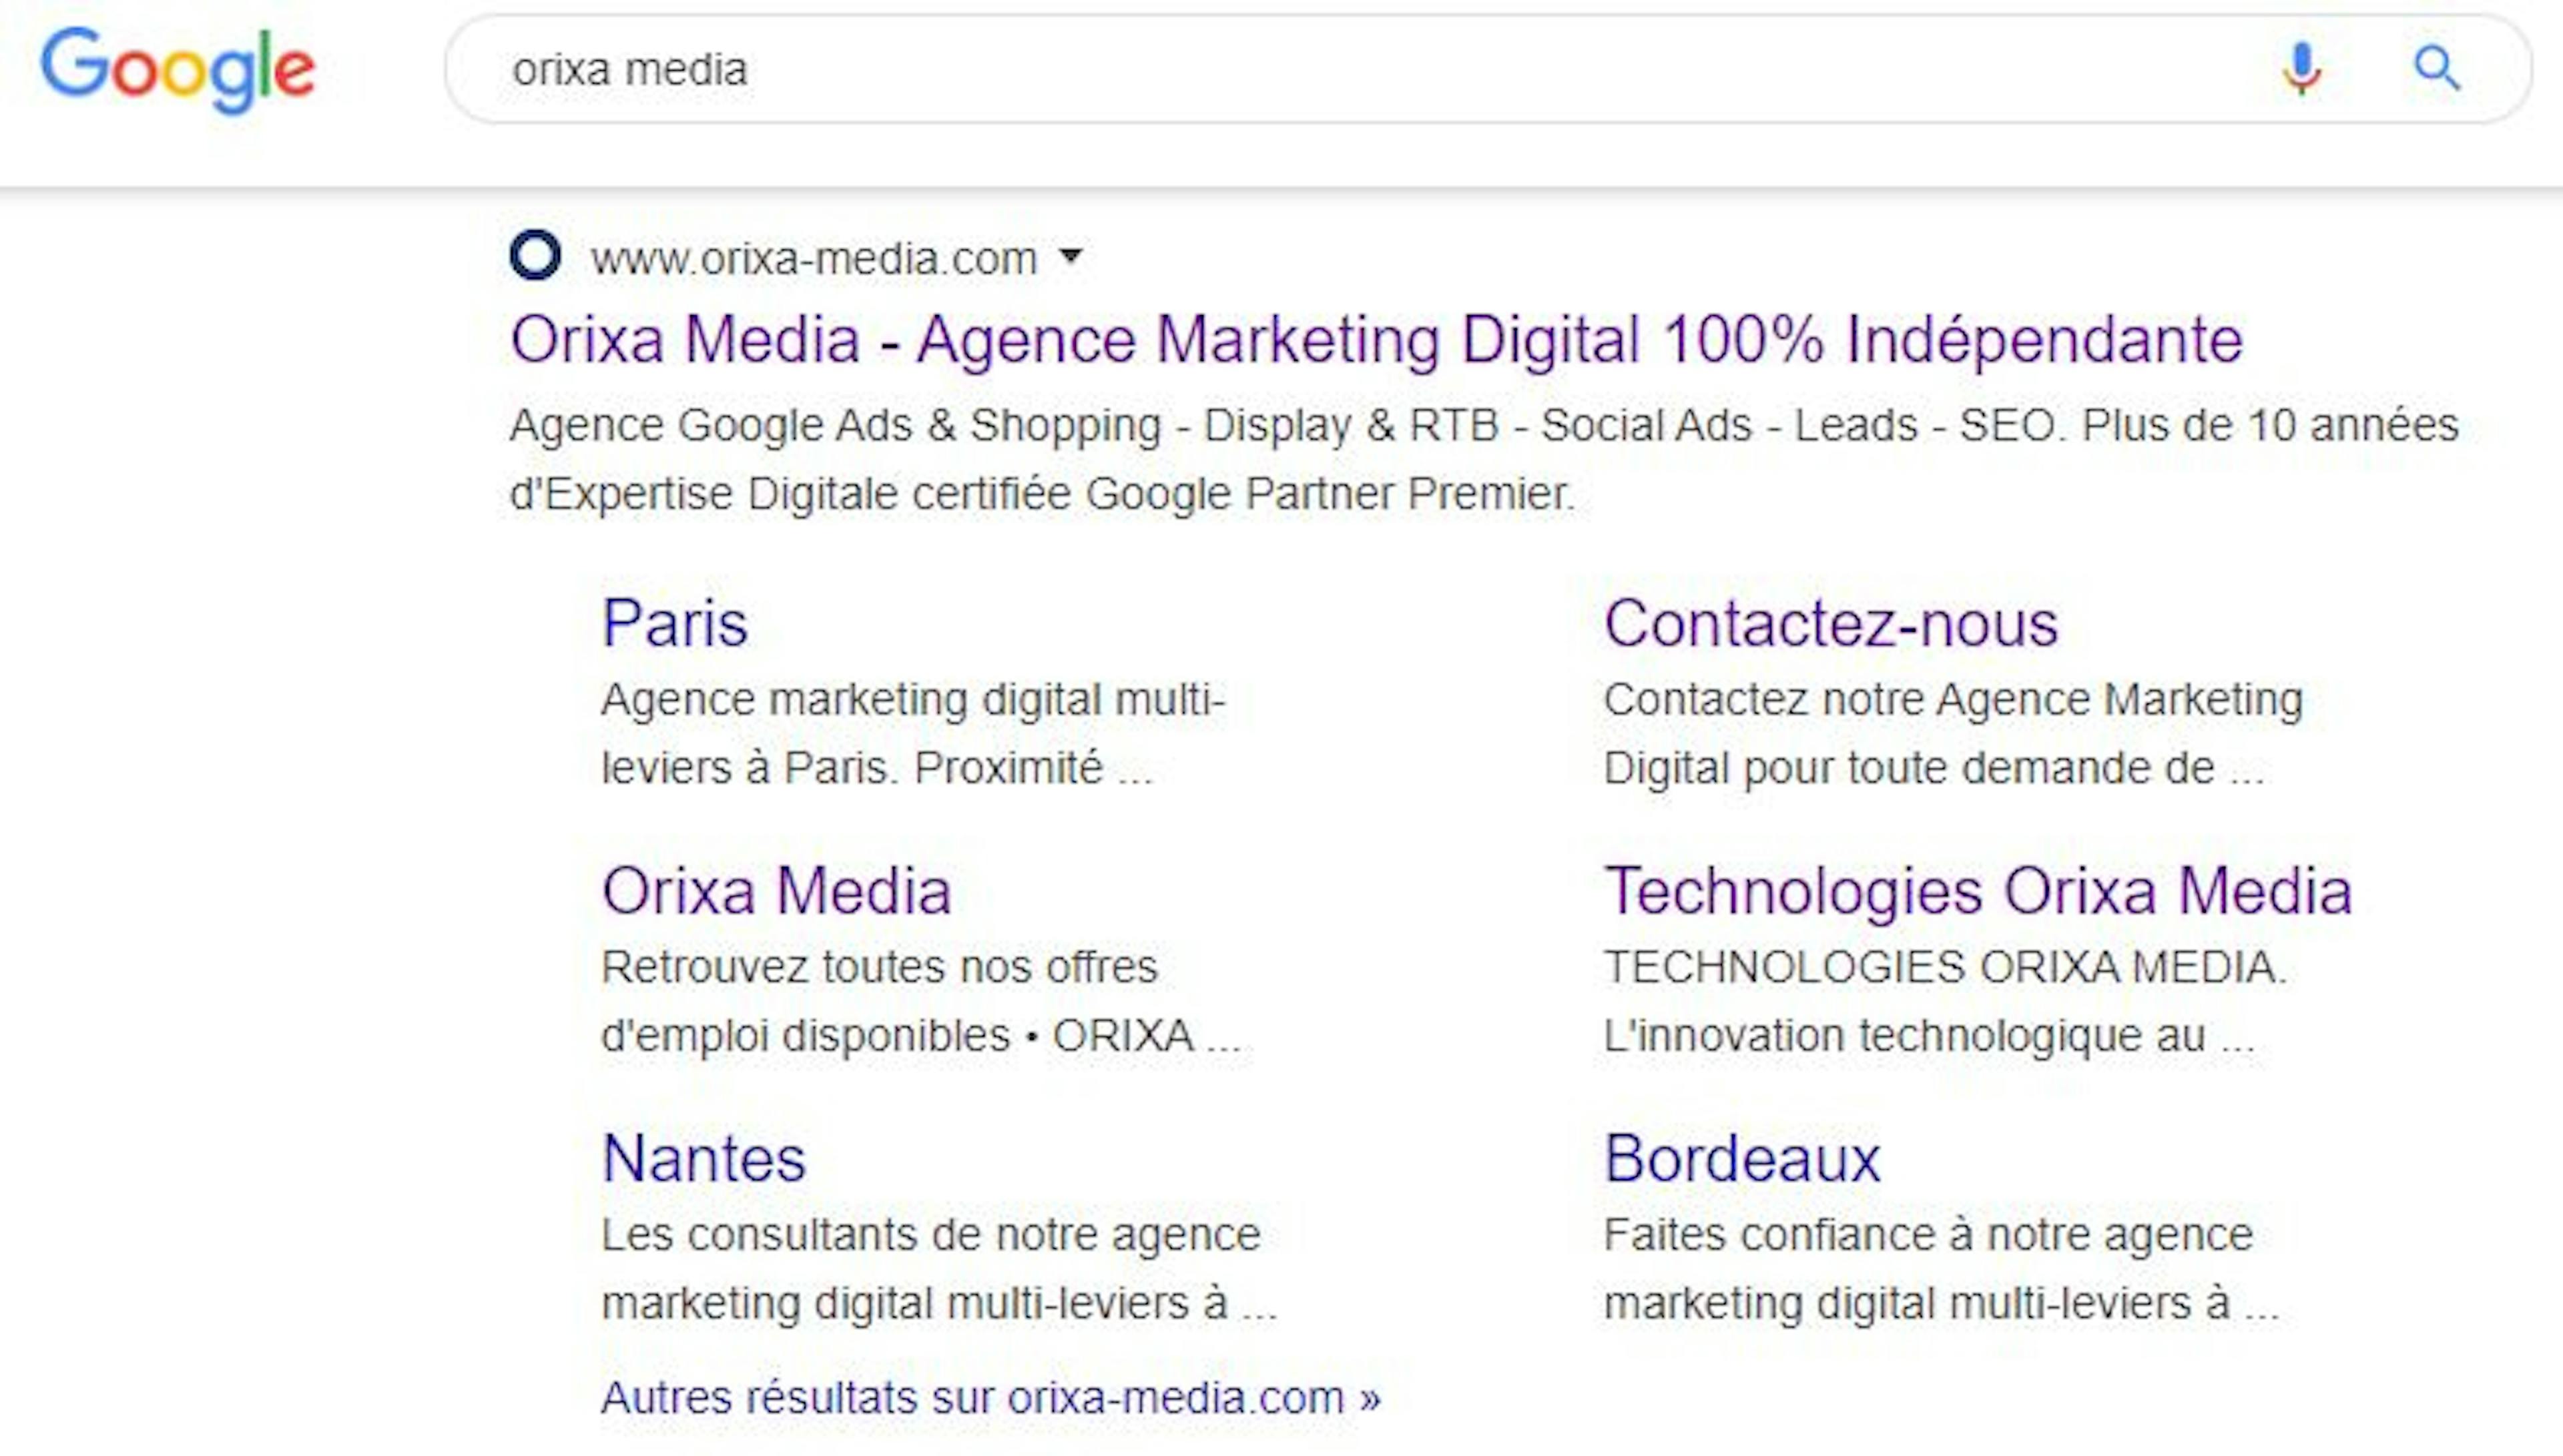Click the Paris sitelink description text
Viewport: 2563px width, 1456px height.
912,734
